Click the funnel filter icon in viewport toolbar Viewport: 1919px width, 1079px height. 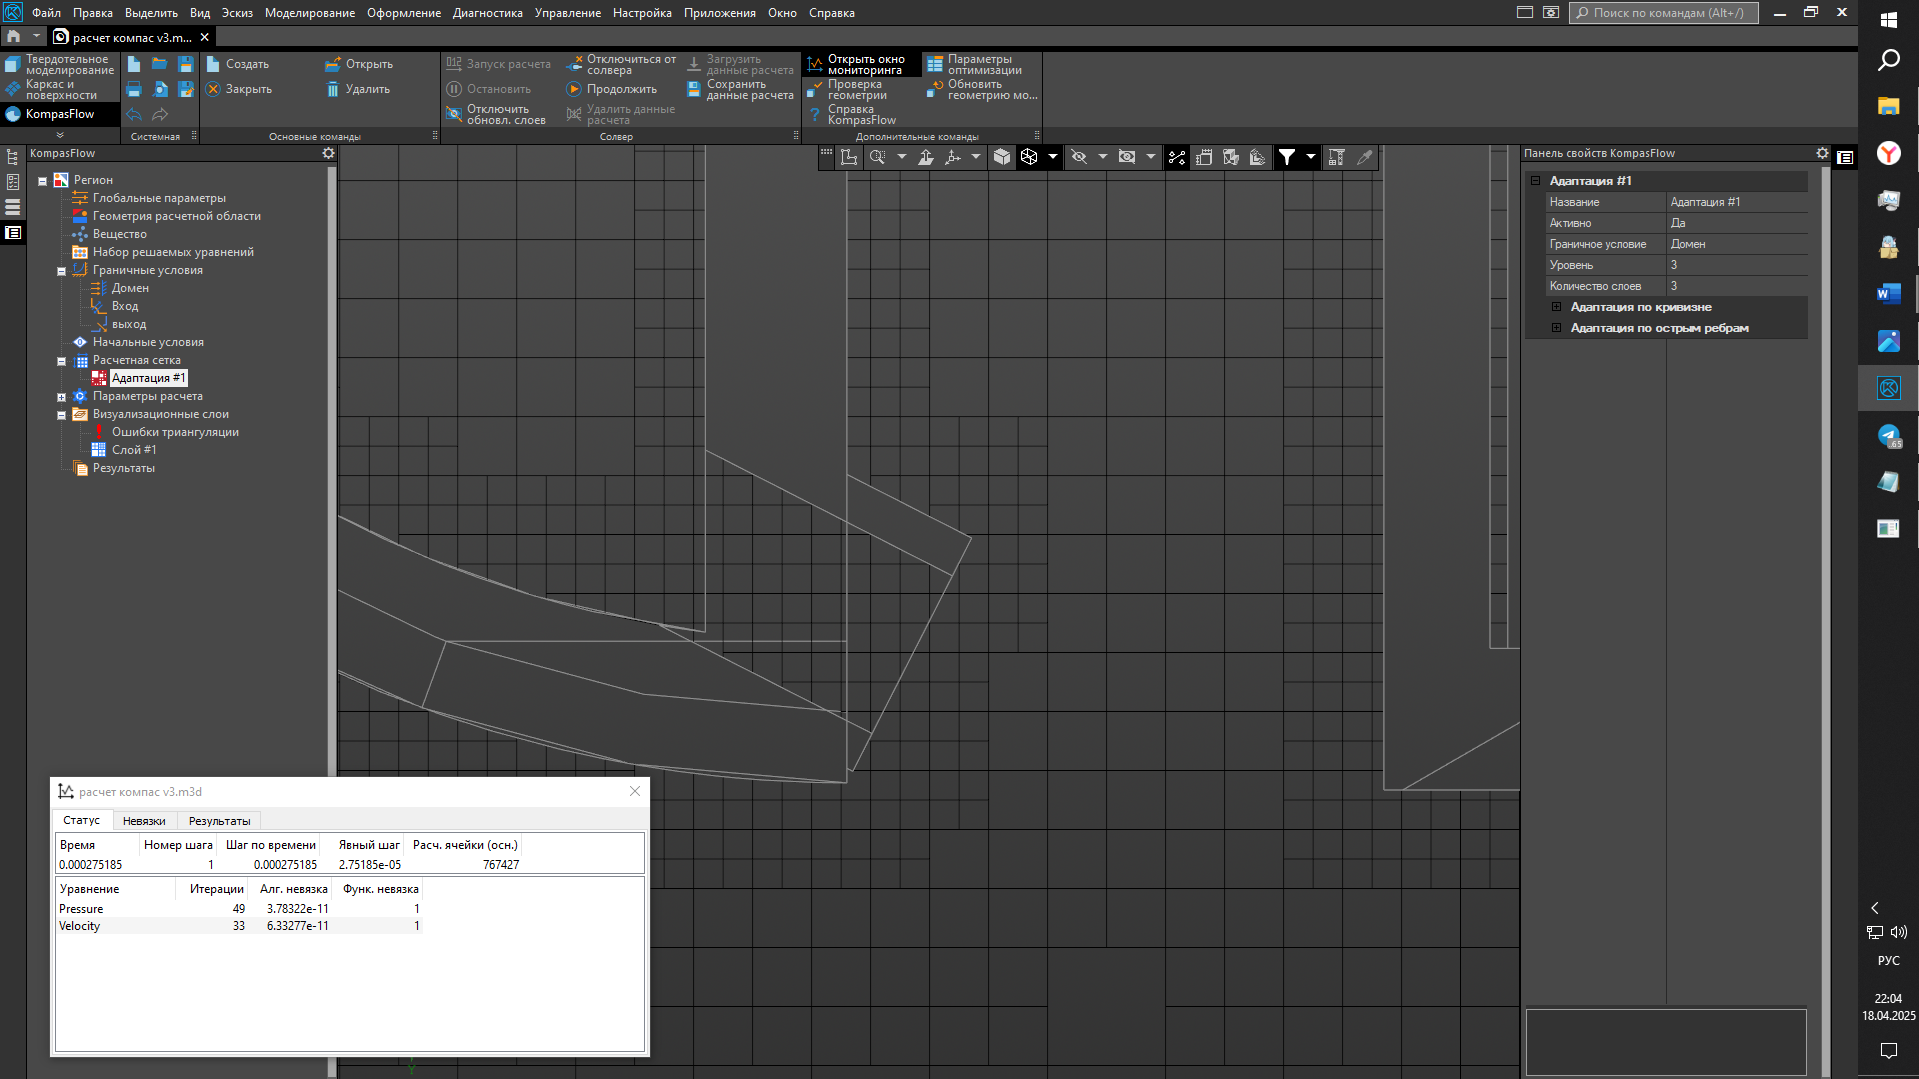(x=1287, y=157)
